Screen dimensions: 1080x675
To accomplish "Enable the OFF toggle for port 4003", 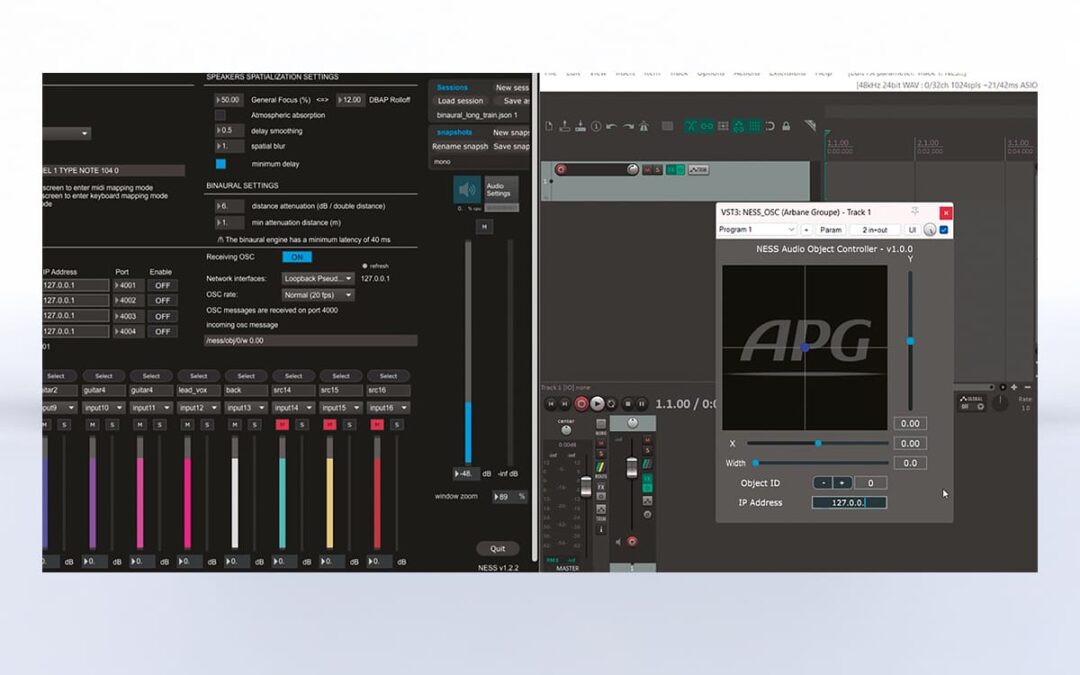I will tap(163, 316).
